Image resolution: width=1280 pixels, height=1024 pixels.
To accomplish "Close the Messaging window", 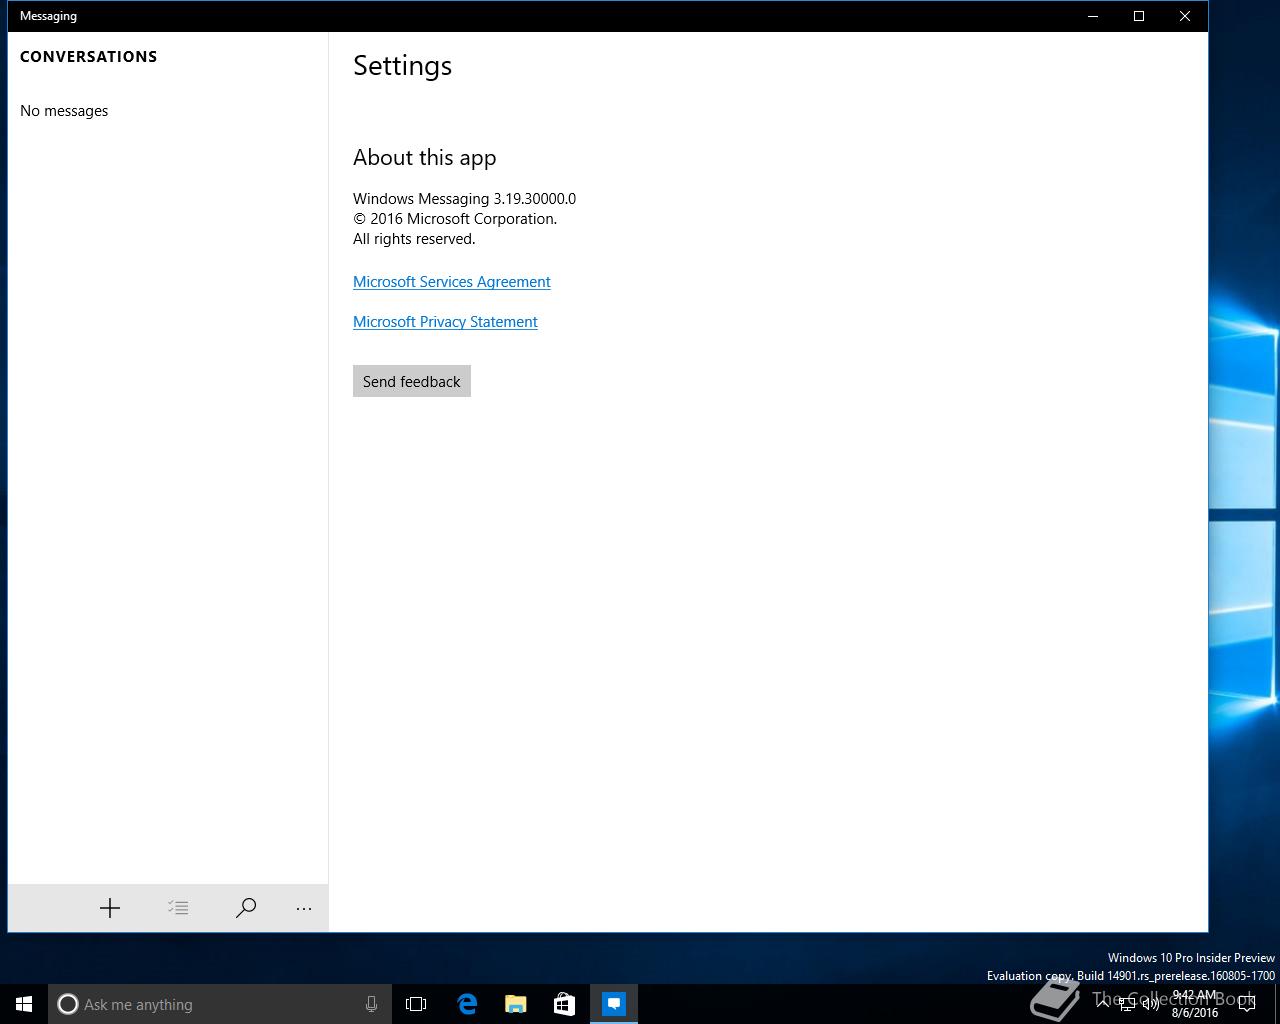I will (1185, 16).
